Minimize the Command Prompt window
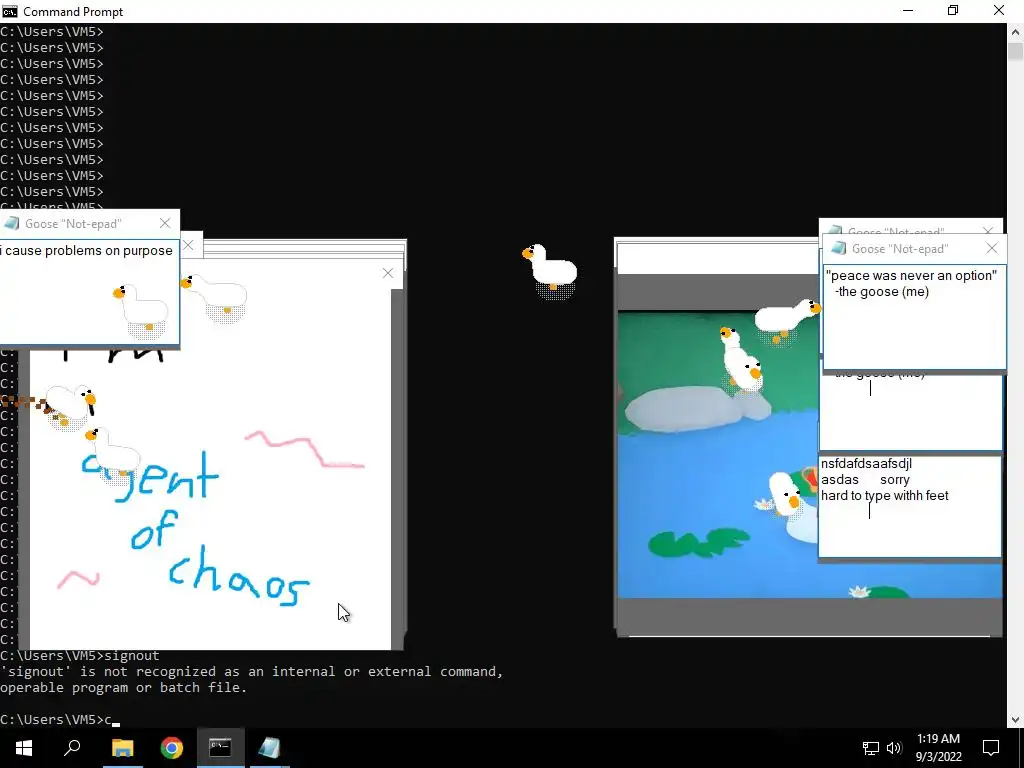 coord(908,11)
